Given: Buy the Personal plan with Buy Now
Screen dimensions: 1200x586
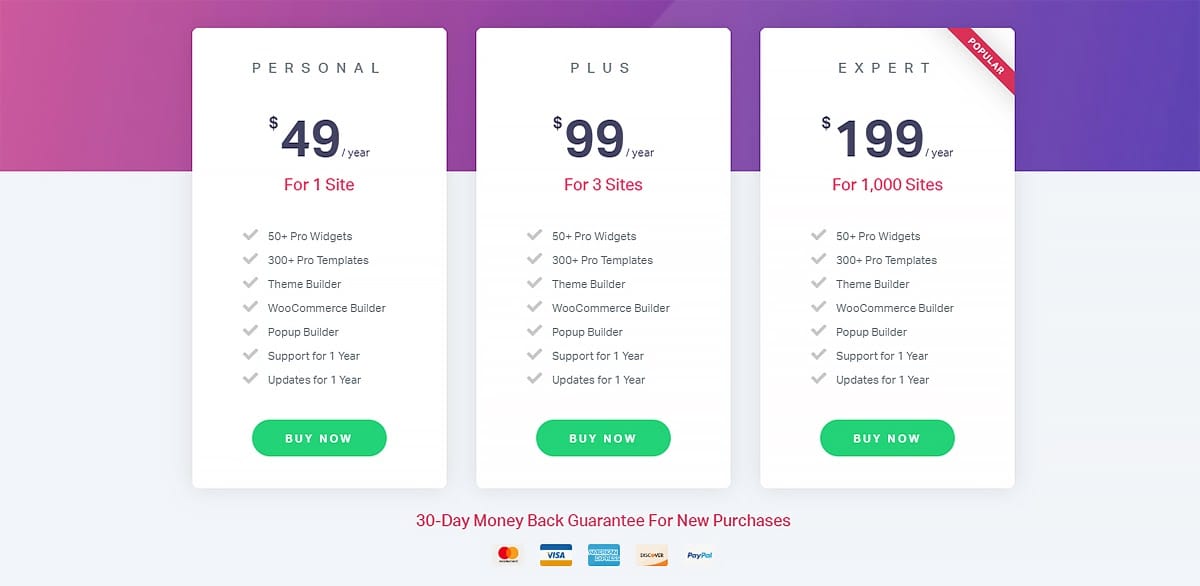Looking at the screenshot, I should [x=319, y=438].
